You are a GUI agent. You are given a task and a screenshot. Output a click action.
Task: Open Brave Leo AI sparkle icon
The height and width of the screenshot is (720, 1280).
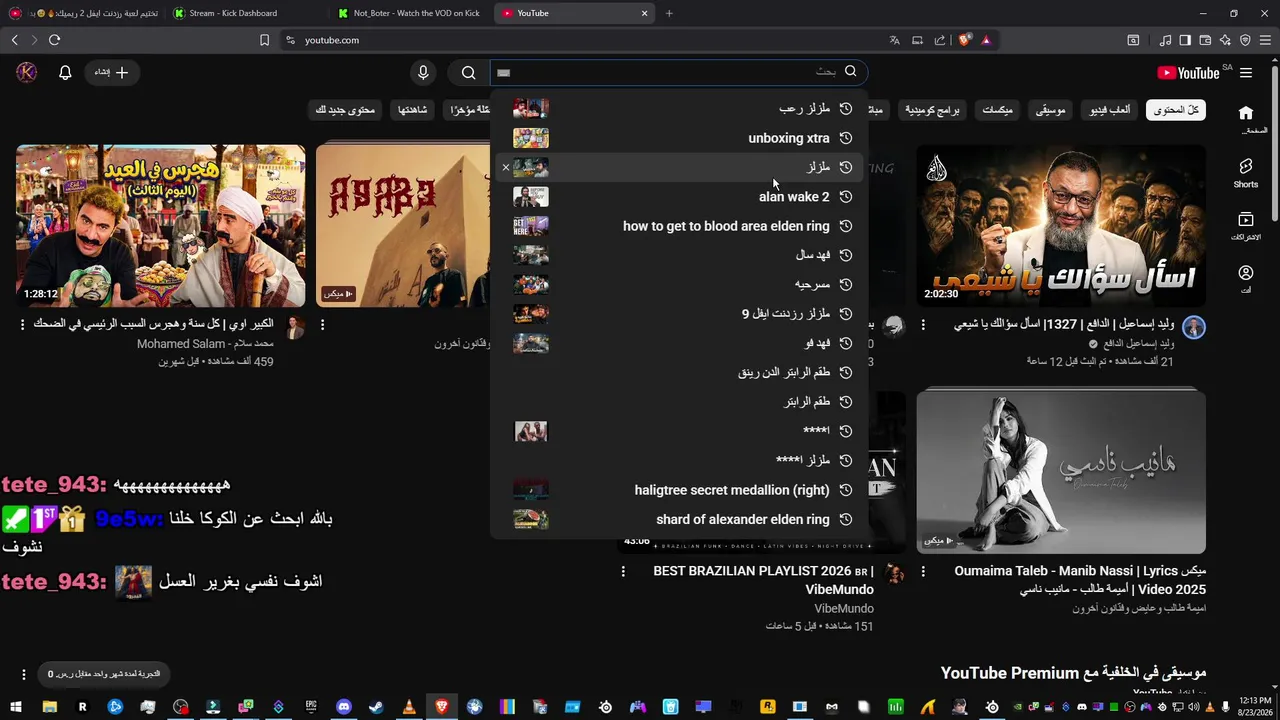click(x=1225, y=40)
